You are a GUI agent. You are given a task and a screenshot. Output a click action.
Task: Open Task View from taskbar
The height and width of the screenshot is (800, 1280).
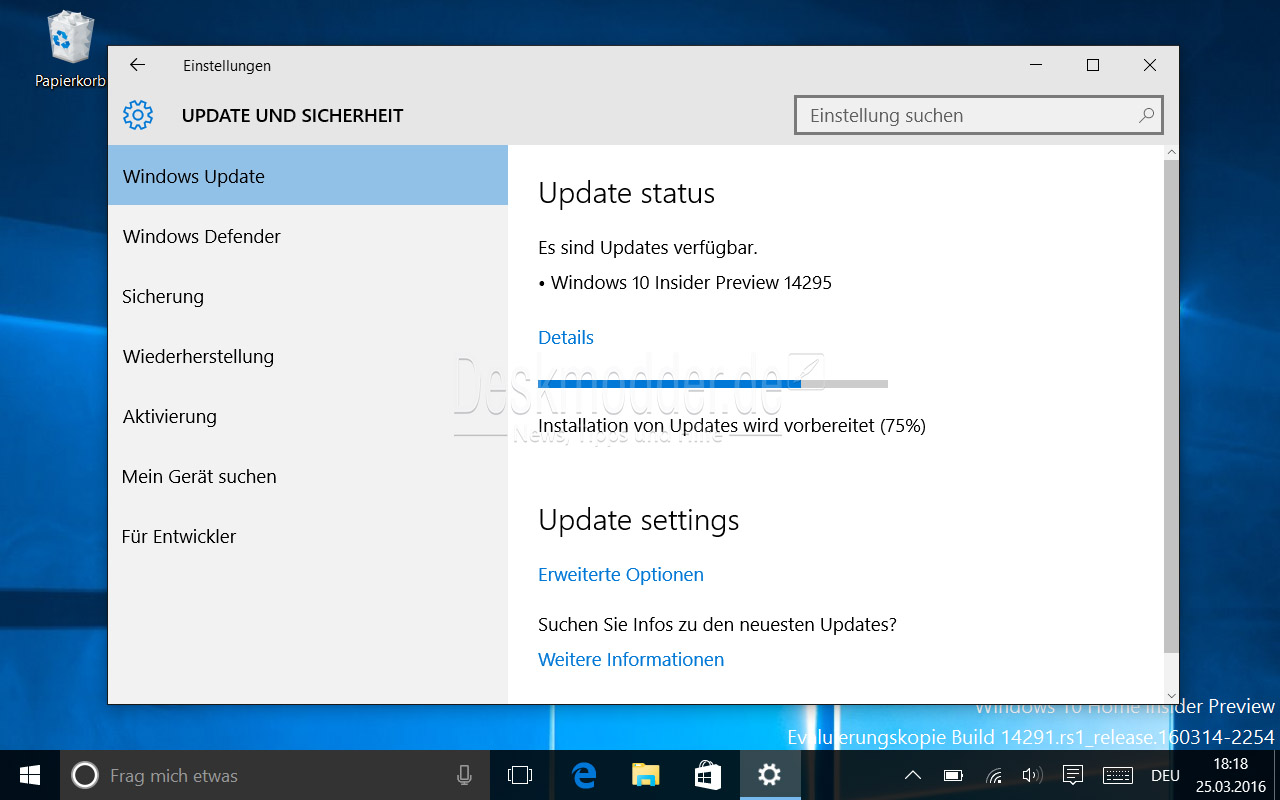click(520, 775)
